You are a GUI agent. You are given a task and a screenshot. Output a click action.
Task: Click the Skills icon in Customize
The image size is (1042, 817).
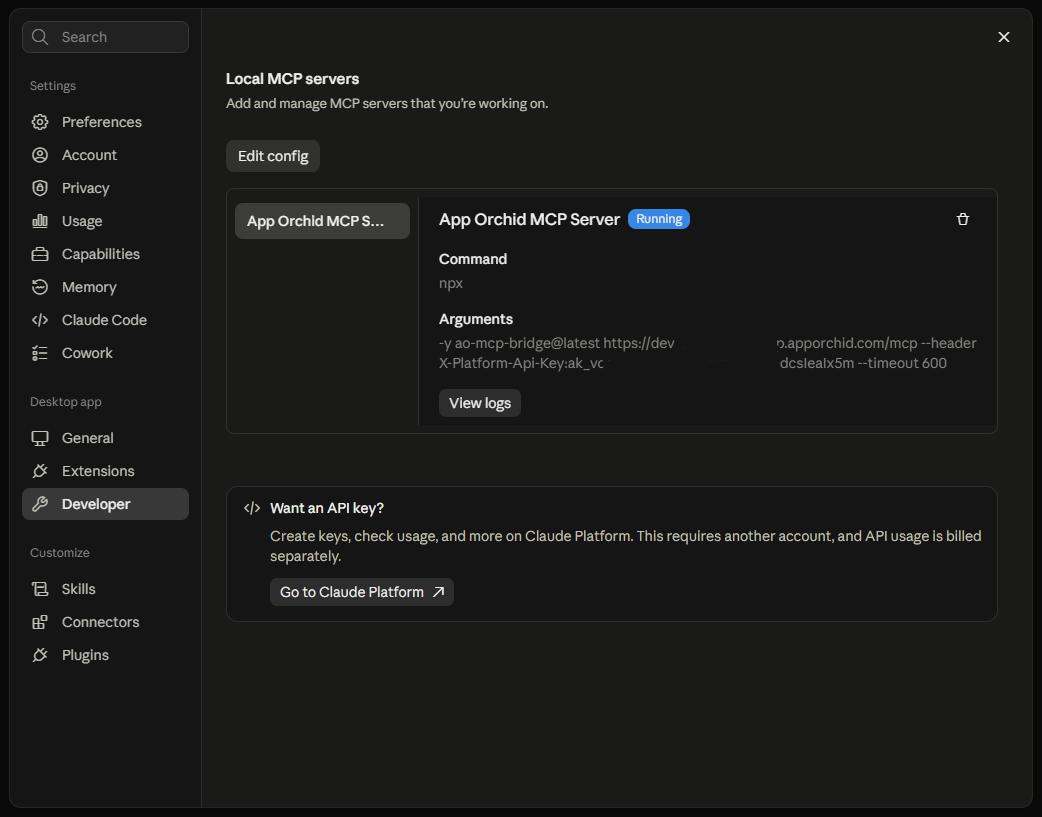[40, 589]
